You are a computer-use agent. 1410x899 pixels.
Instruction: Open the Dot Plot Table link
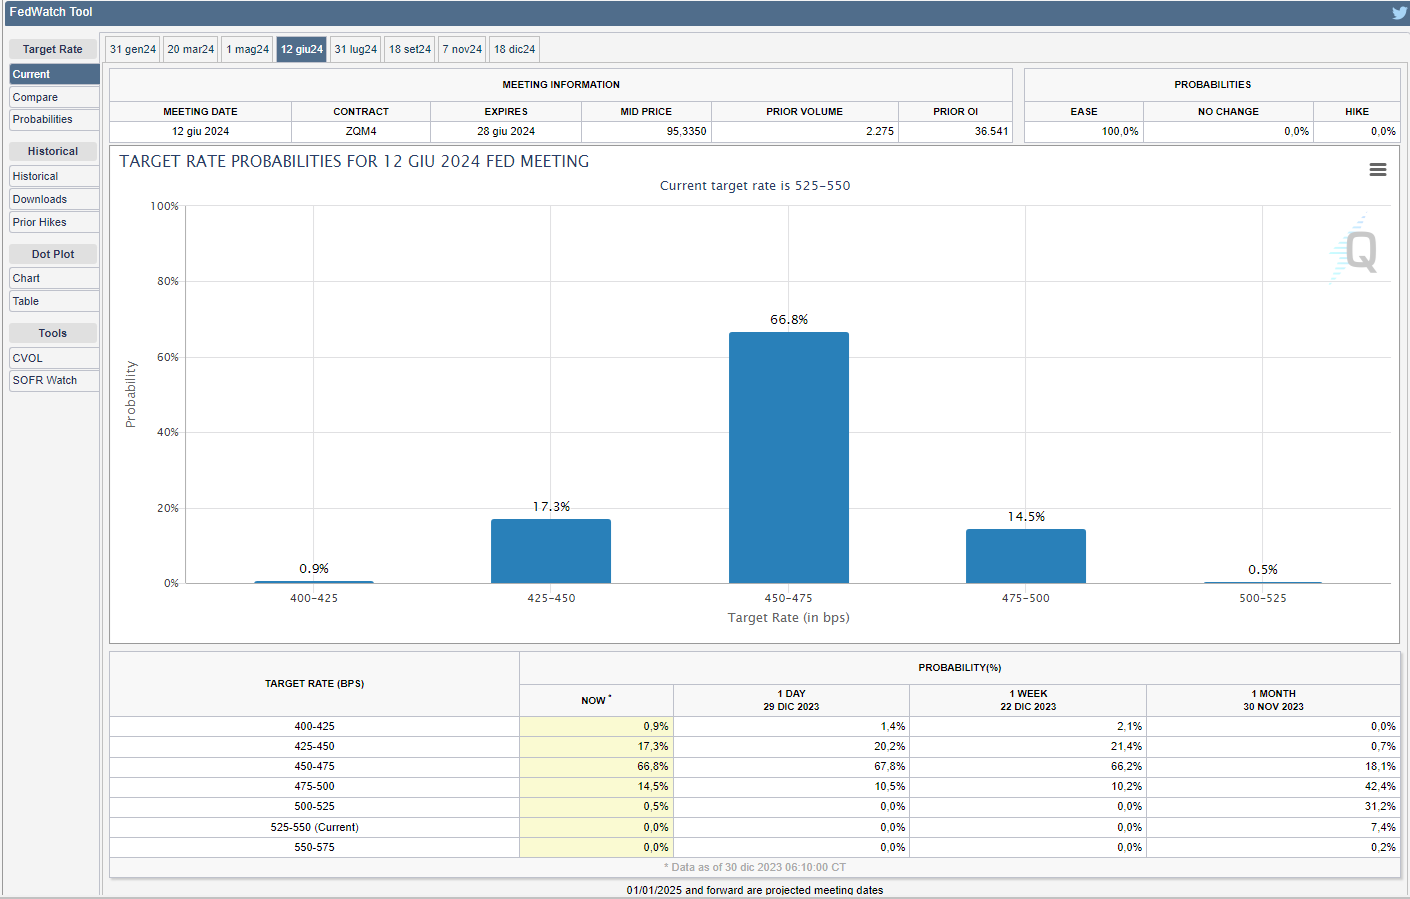[54, 301]
